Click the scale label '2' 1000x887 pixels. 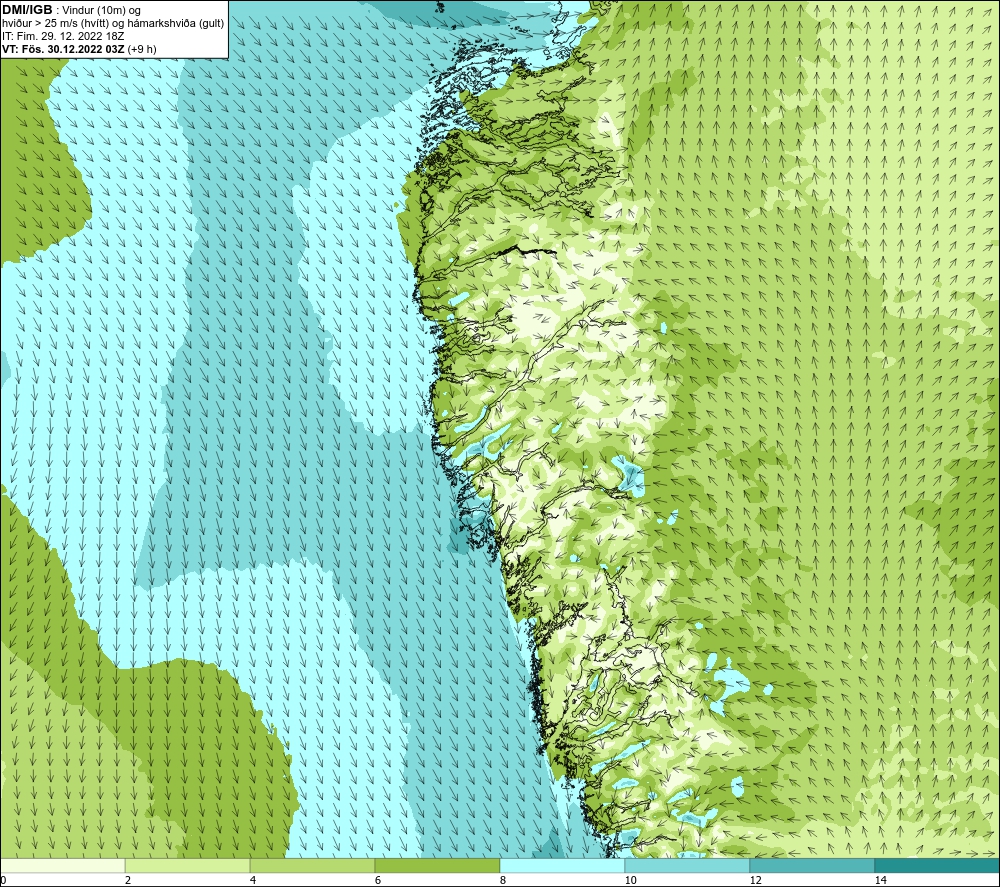click(128, 880)
